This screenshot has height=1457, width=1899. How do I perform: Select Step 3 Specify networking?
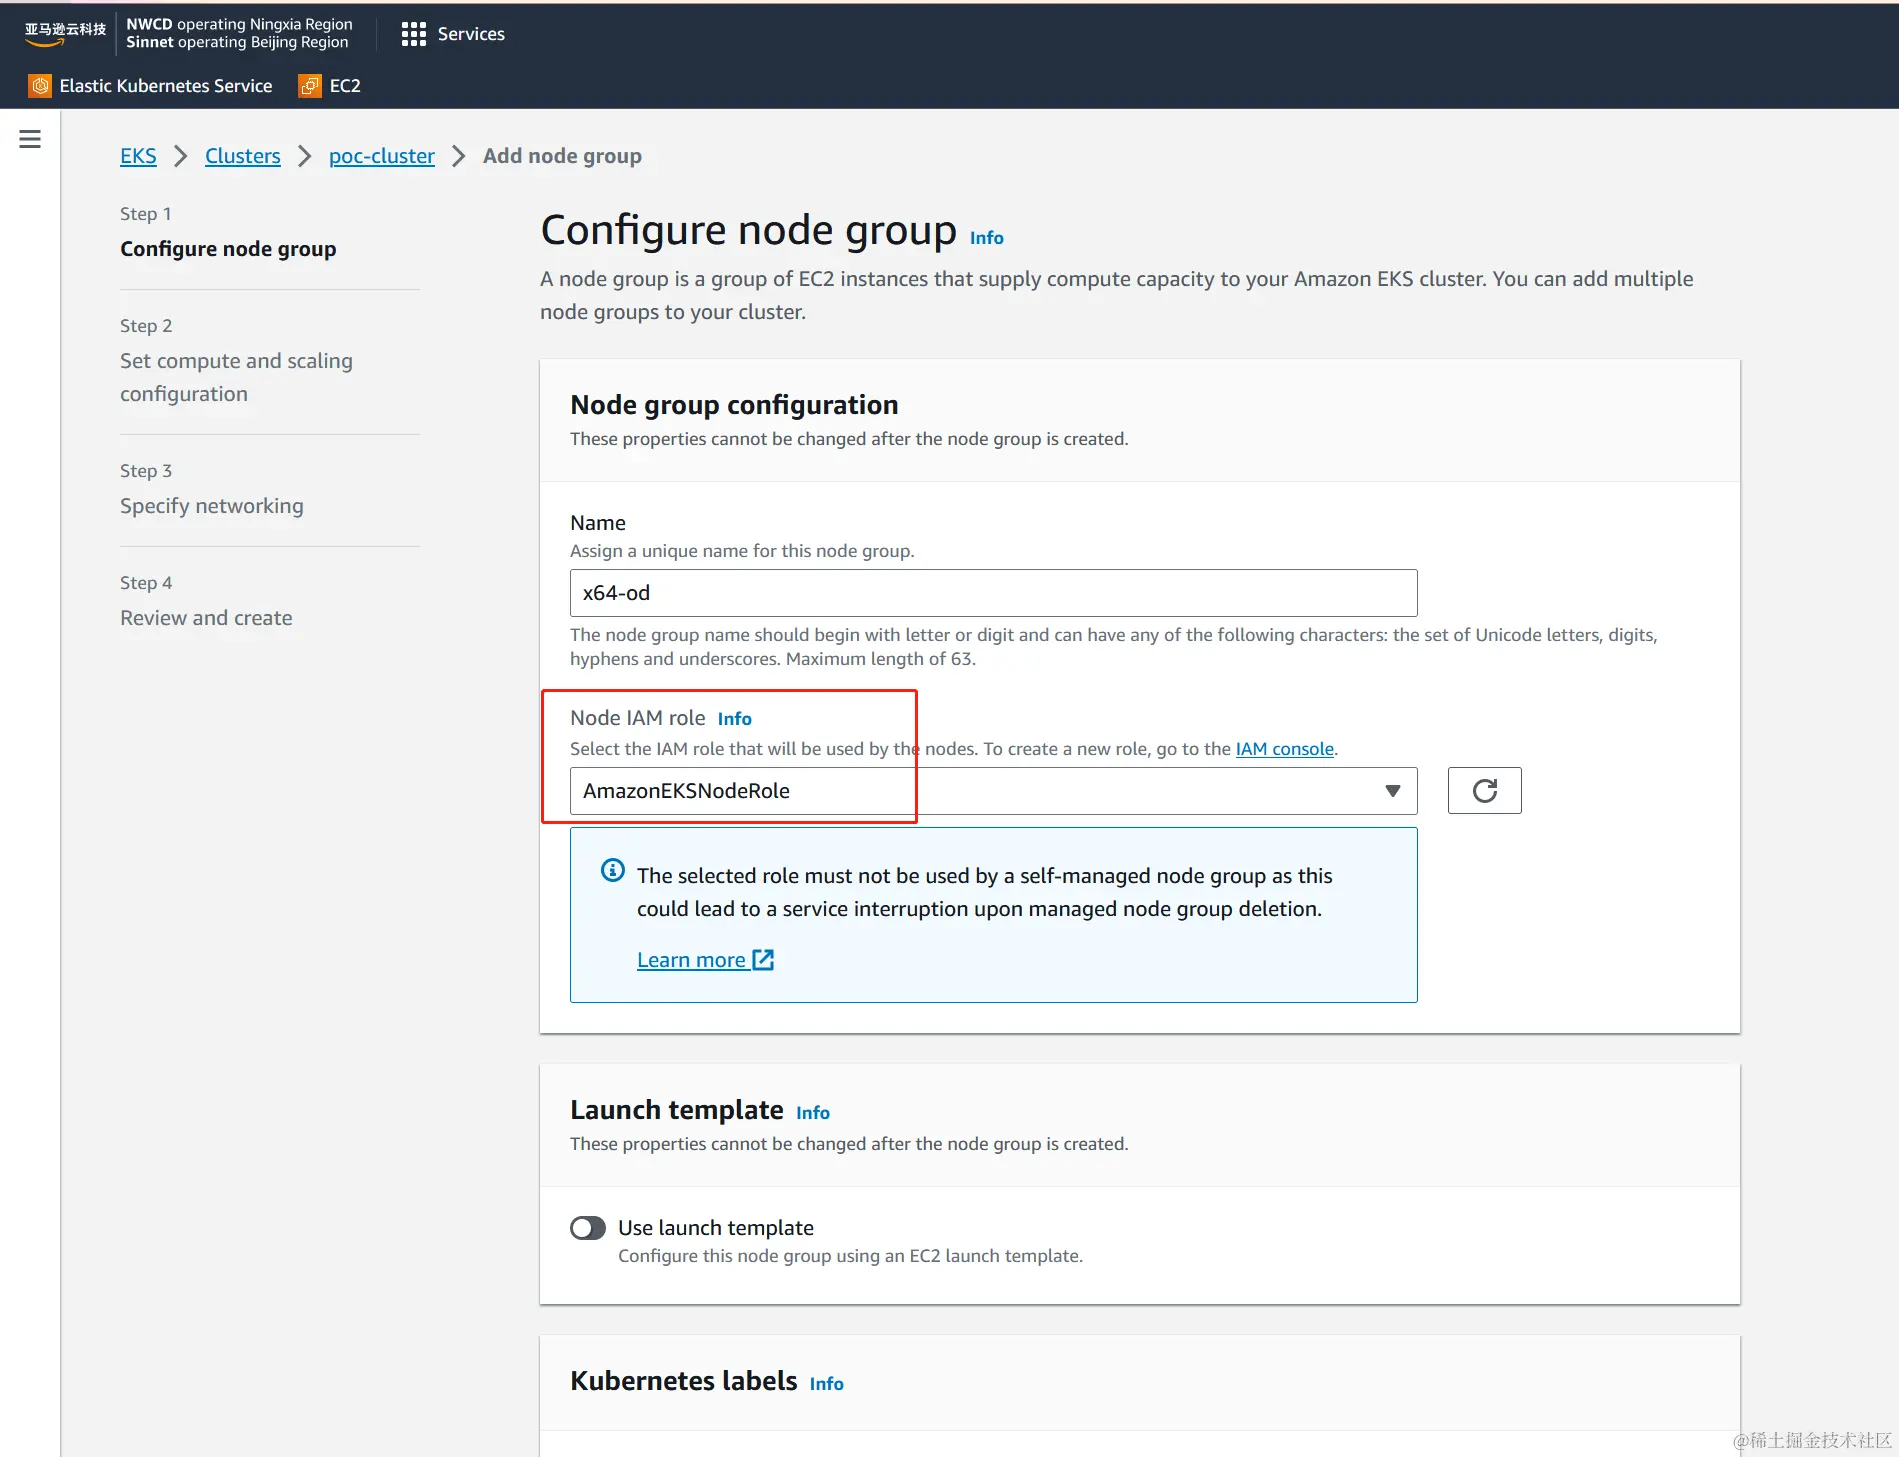pos(212,506)
